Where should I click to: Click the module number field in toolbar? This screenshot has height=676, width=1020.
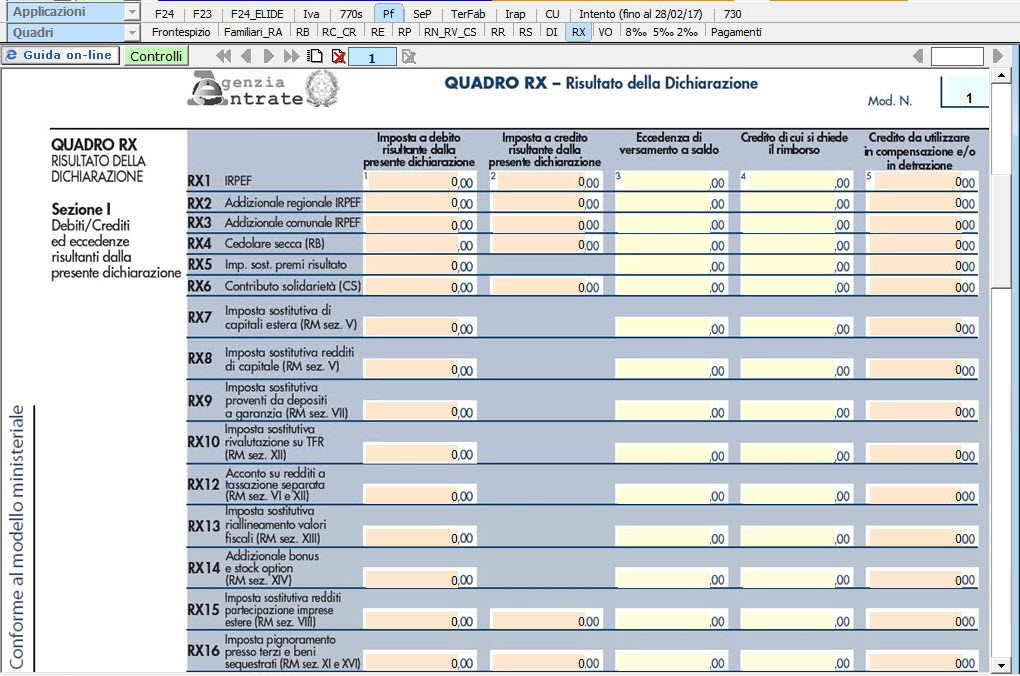tap(372, 57)
